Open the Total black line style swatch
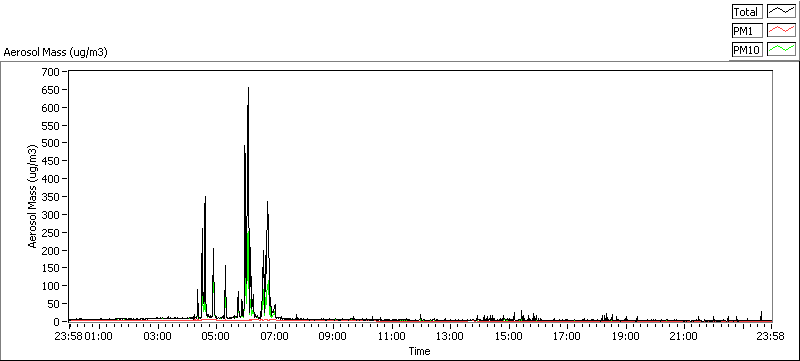This screenshot has height=361, width=800. (782, 12)
